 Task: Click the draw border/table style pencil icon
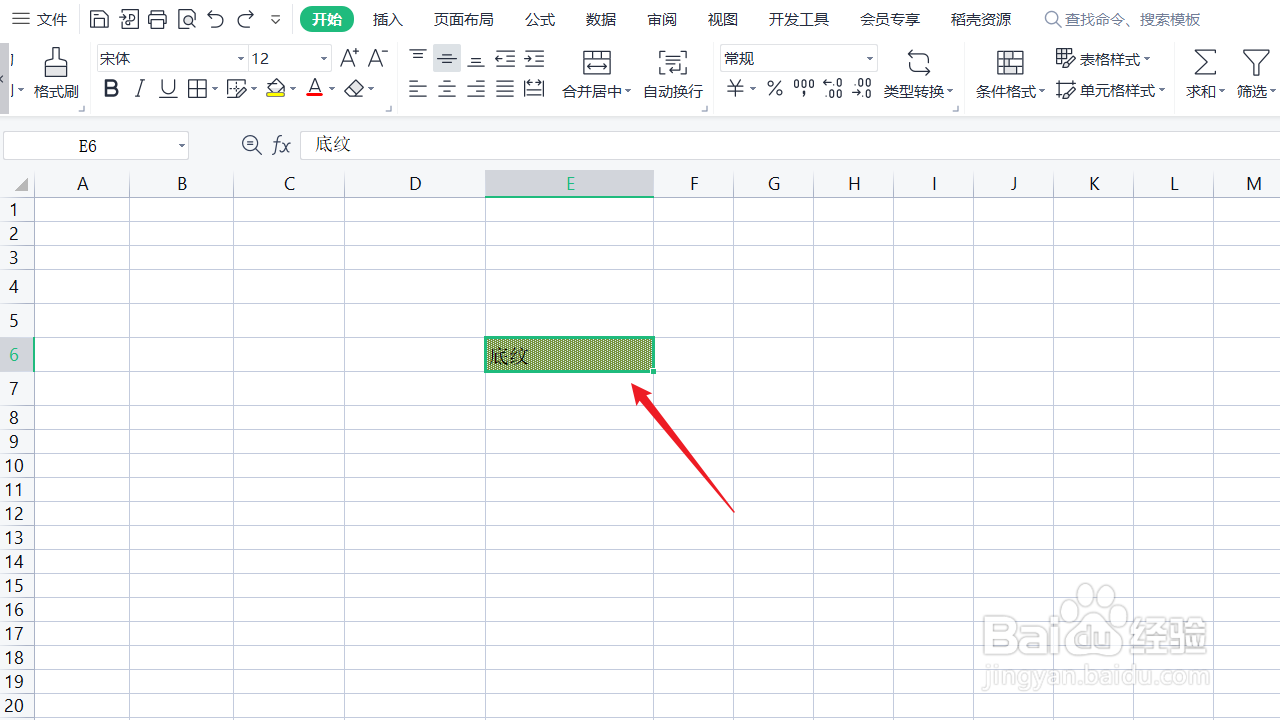[236, 89]
